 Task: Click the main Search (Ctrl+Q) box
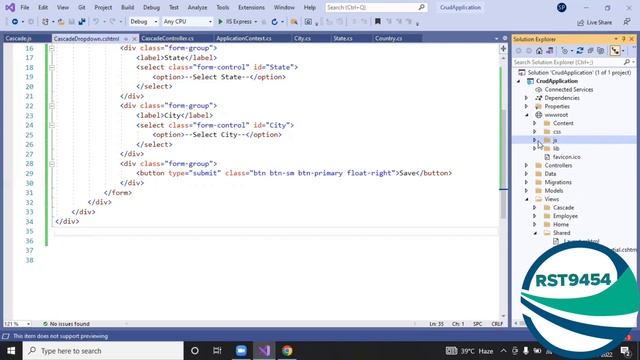(376, 7)
